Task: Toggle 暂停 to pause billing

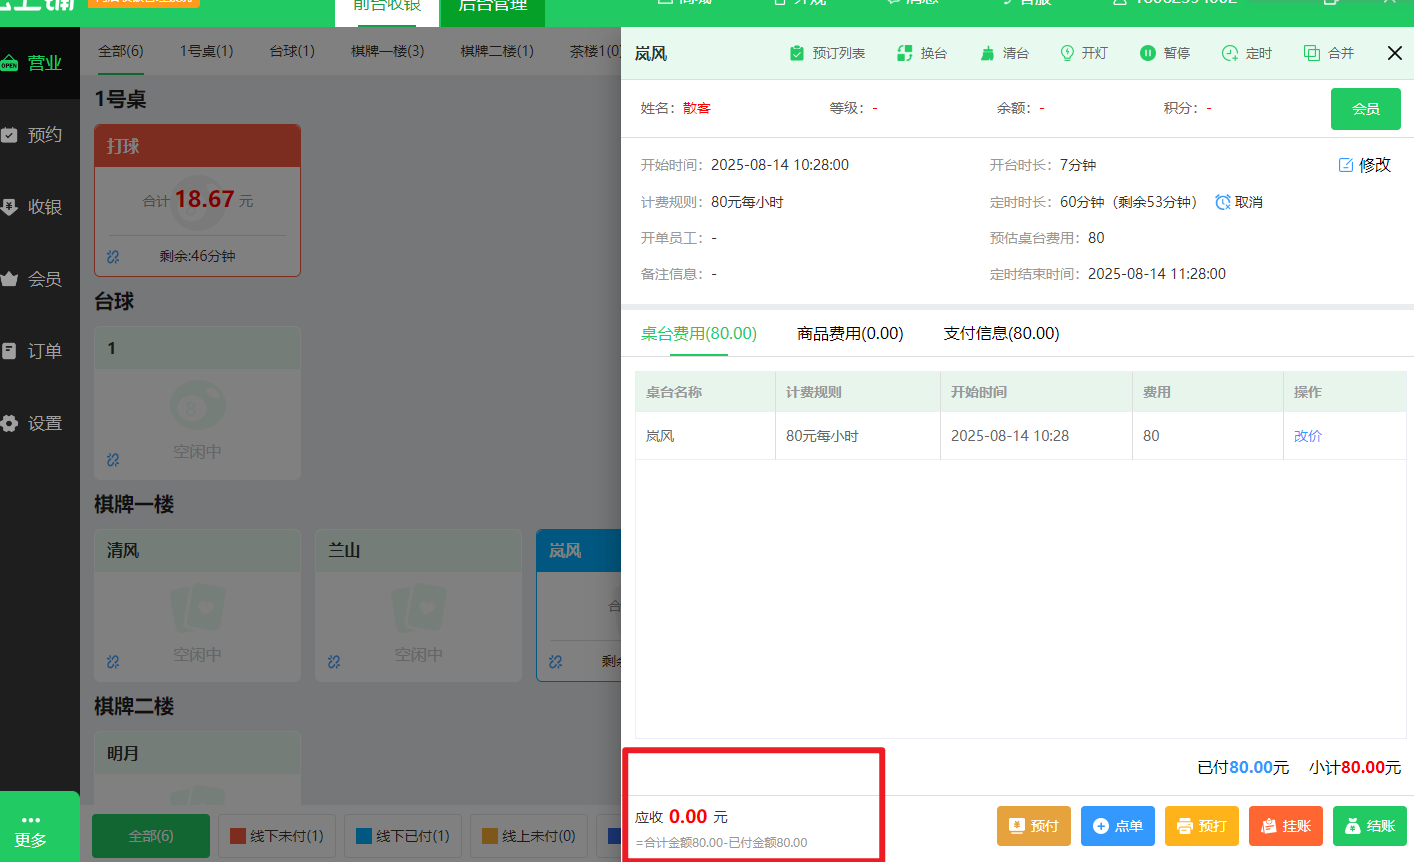Action: coord(1165,53)
